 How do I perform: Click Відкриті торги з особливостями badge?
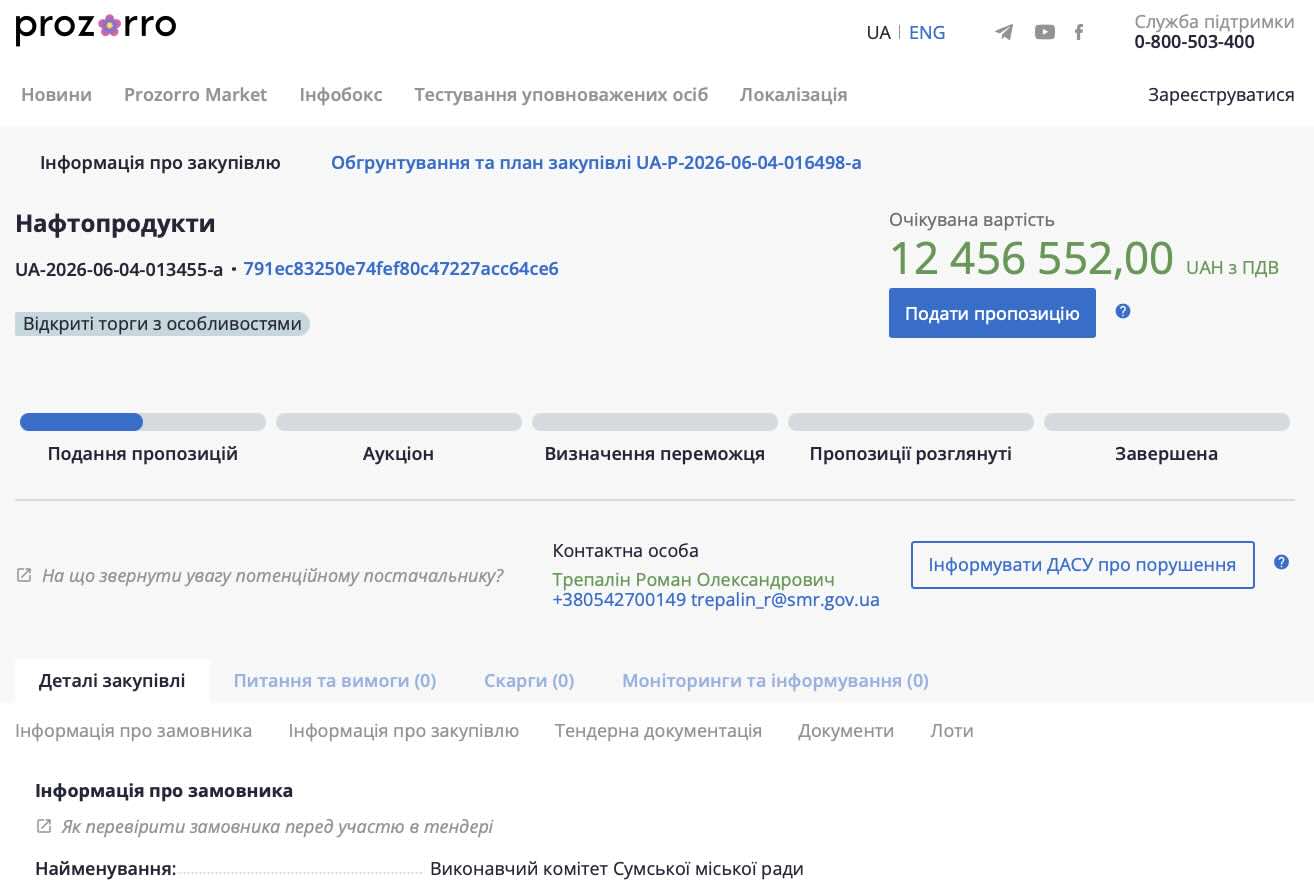point(162,324)
